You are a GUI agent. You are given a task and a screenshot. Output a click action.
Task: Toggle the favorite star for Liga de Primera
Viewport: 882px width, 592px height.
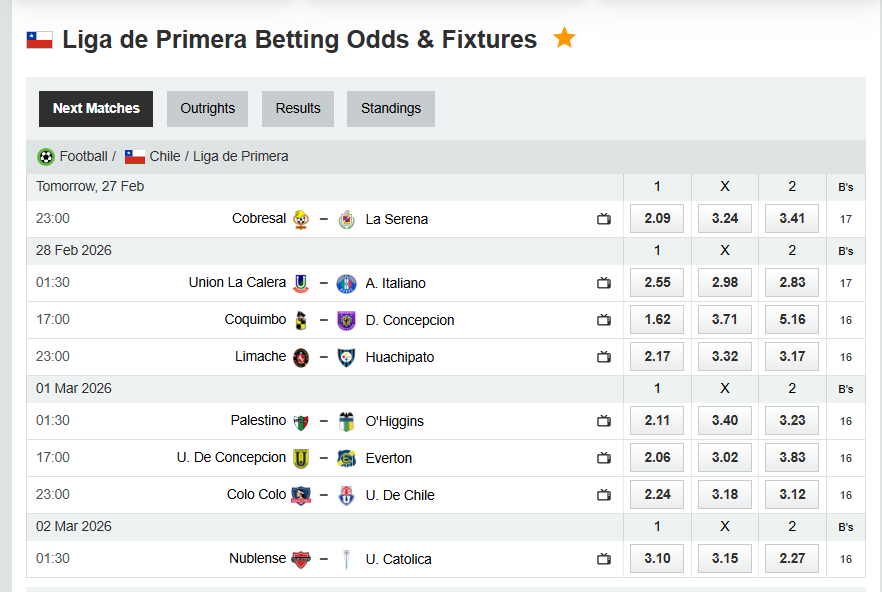pyautogui.click(x=564, y=37)
